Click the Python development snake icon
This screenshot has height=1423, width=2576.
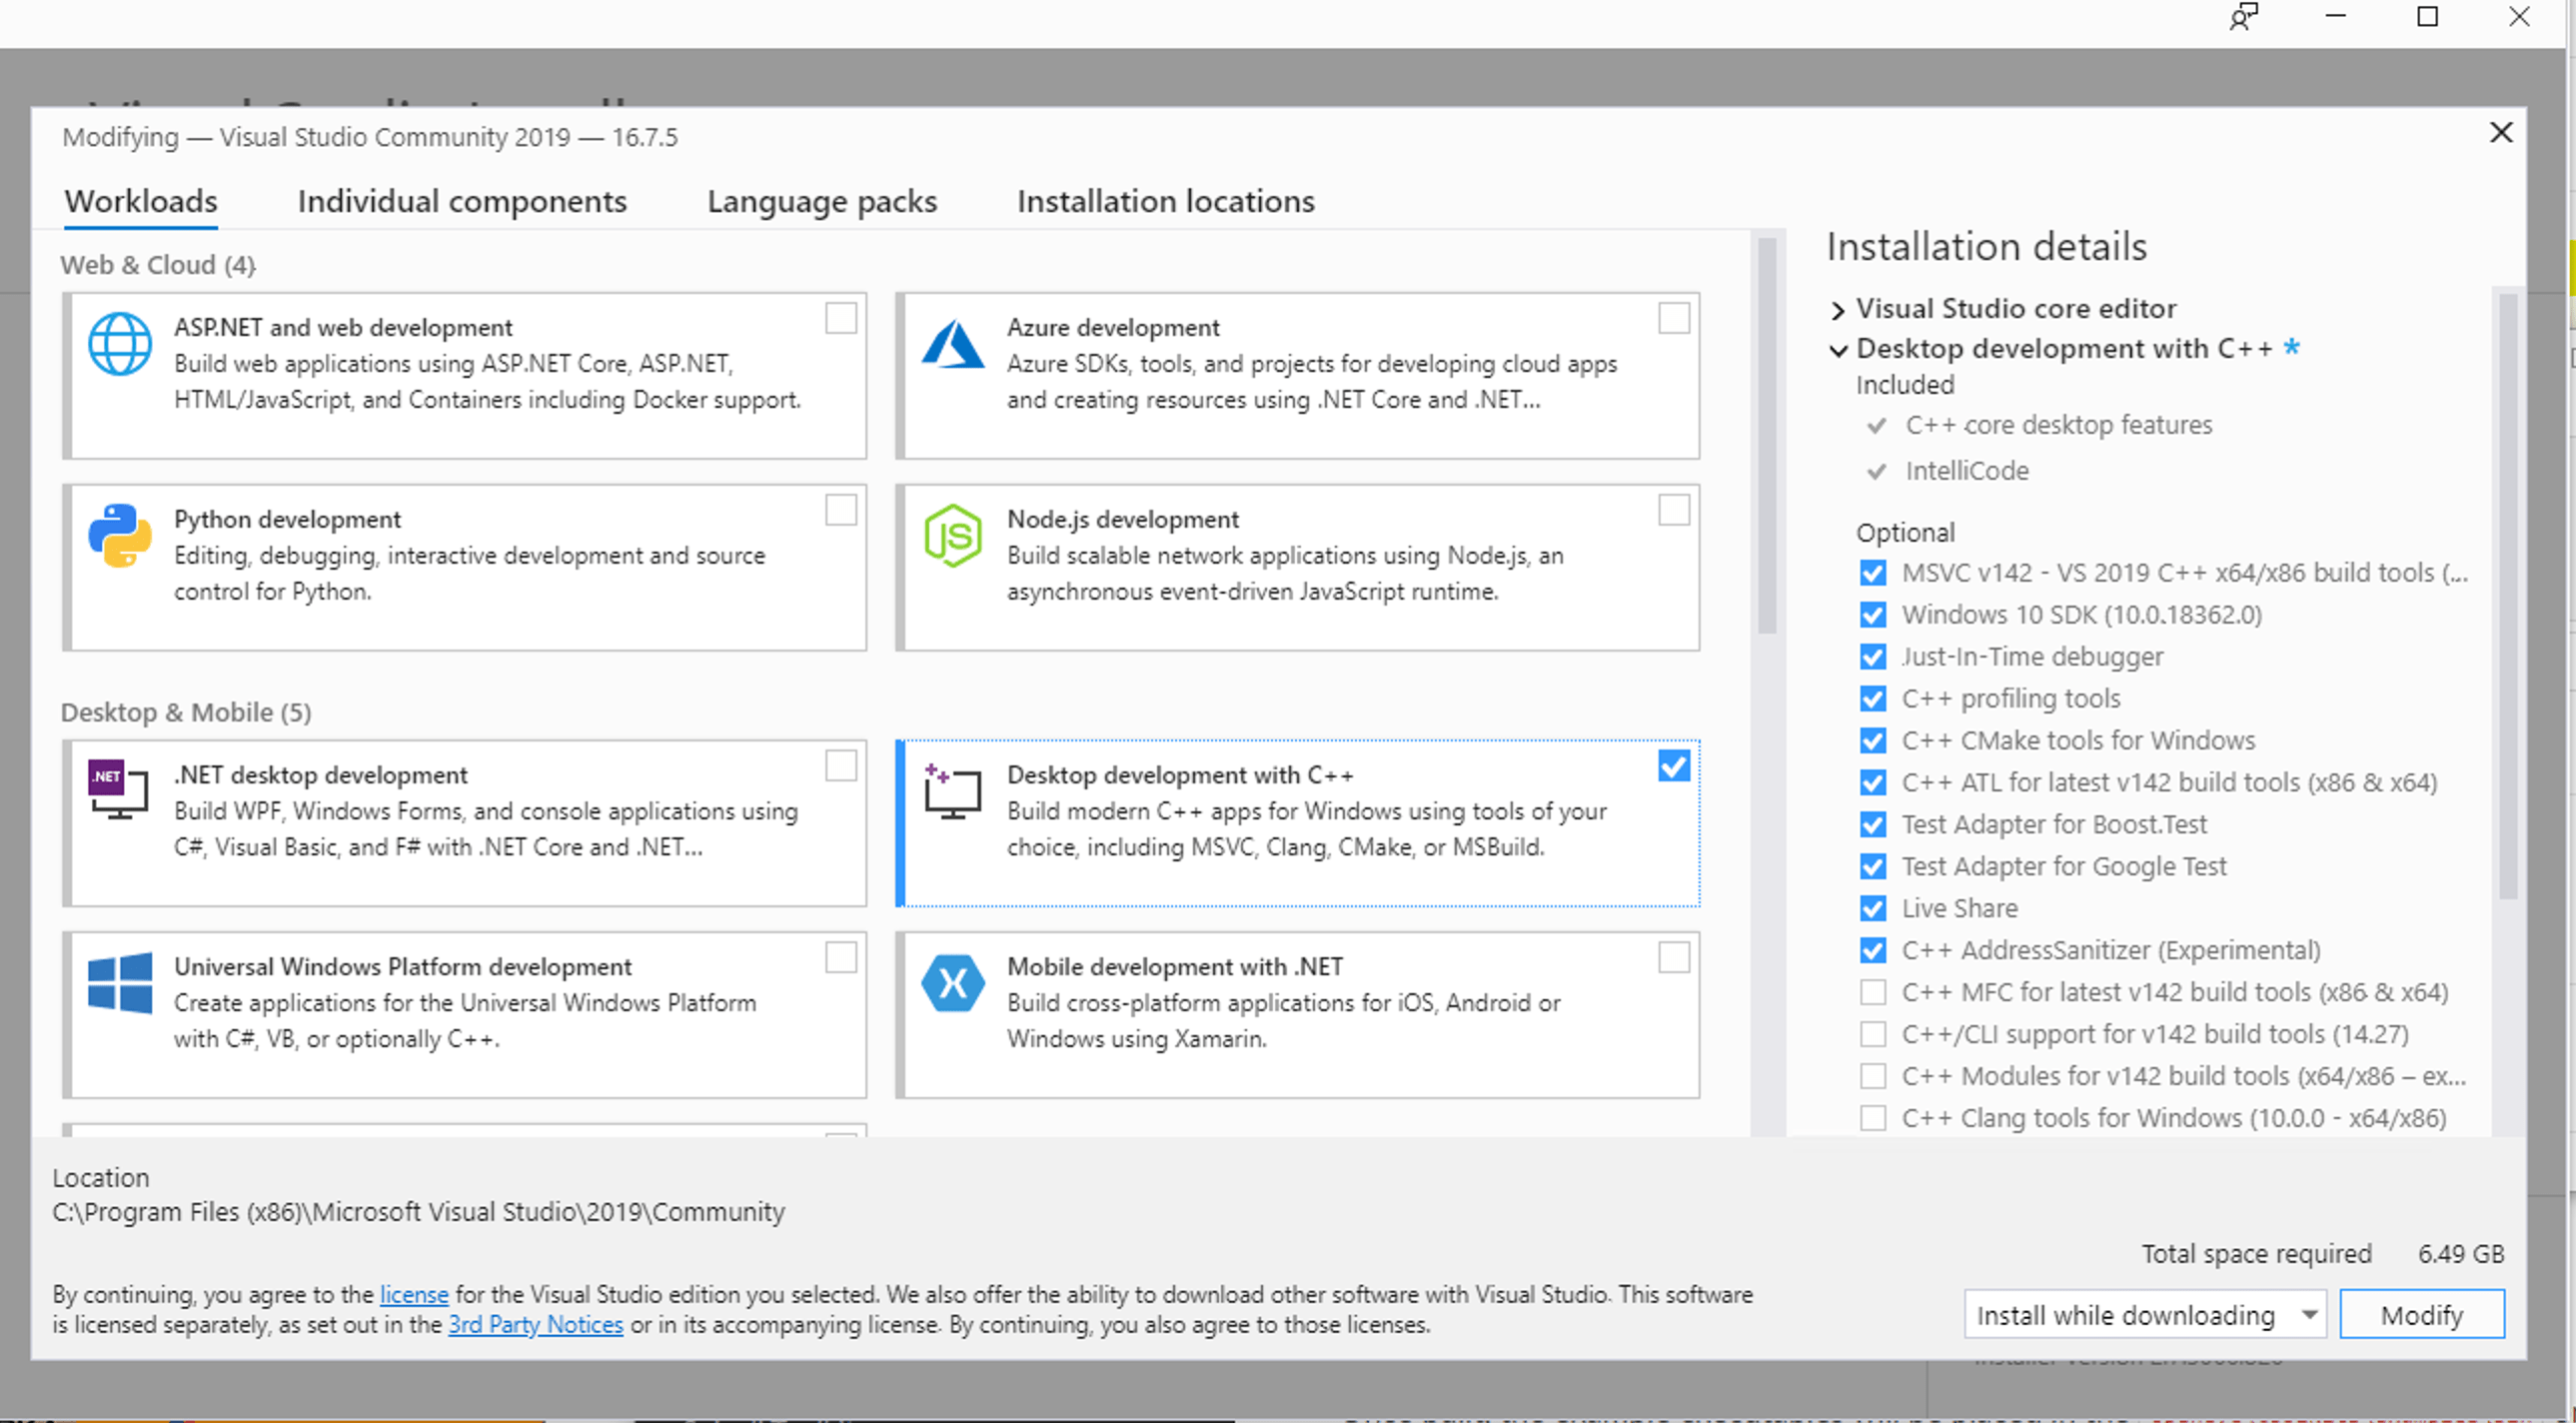click(x=120, y=536)
